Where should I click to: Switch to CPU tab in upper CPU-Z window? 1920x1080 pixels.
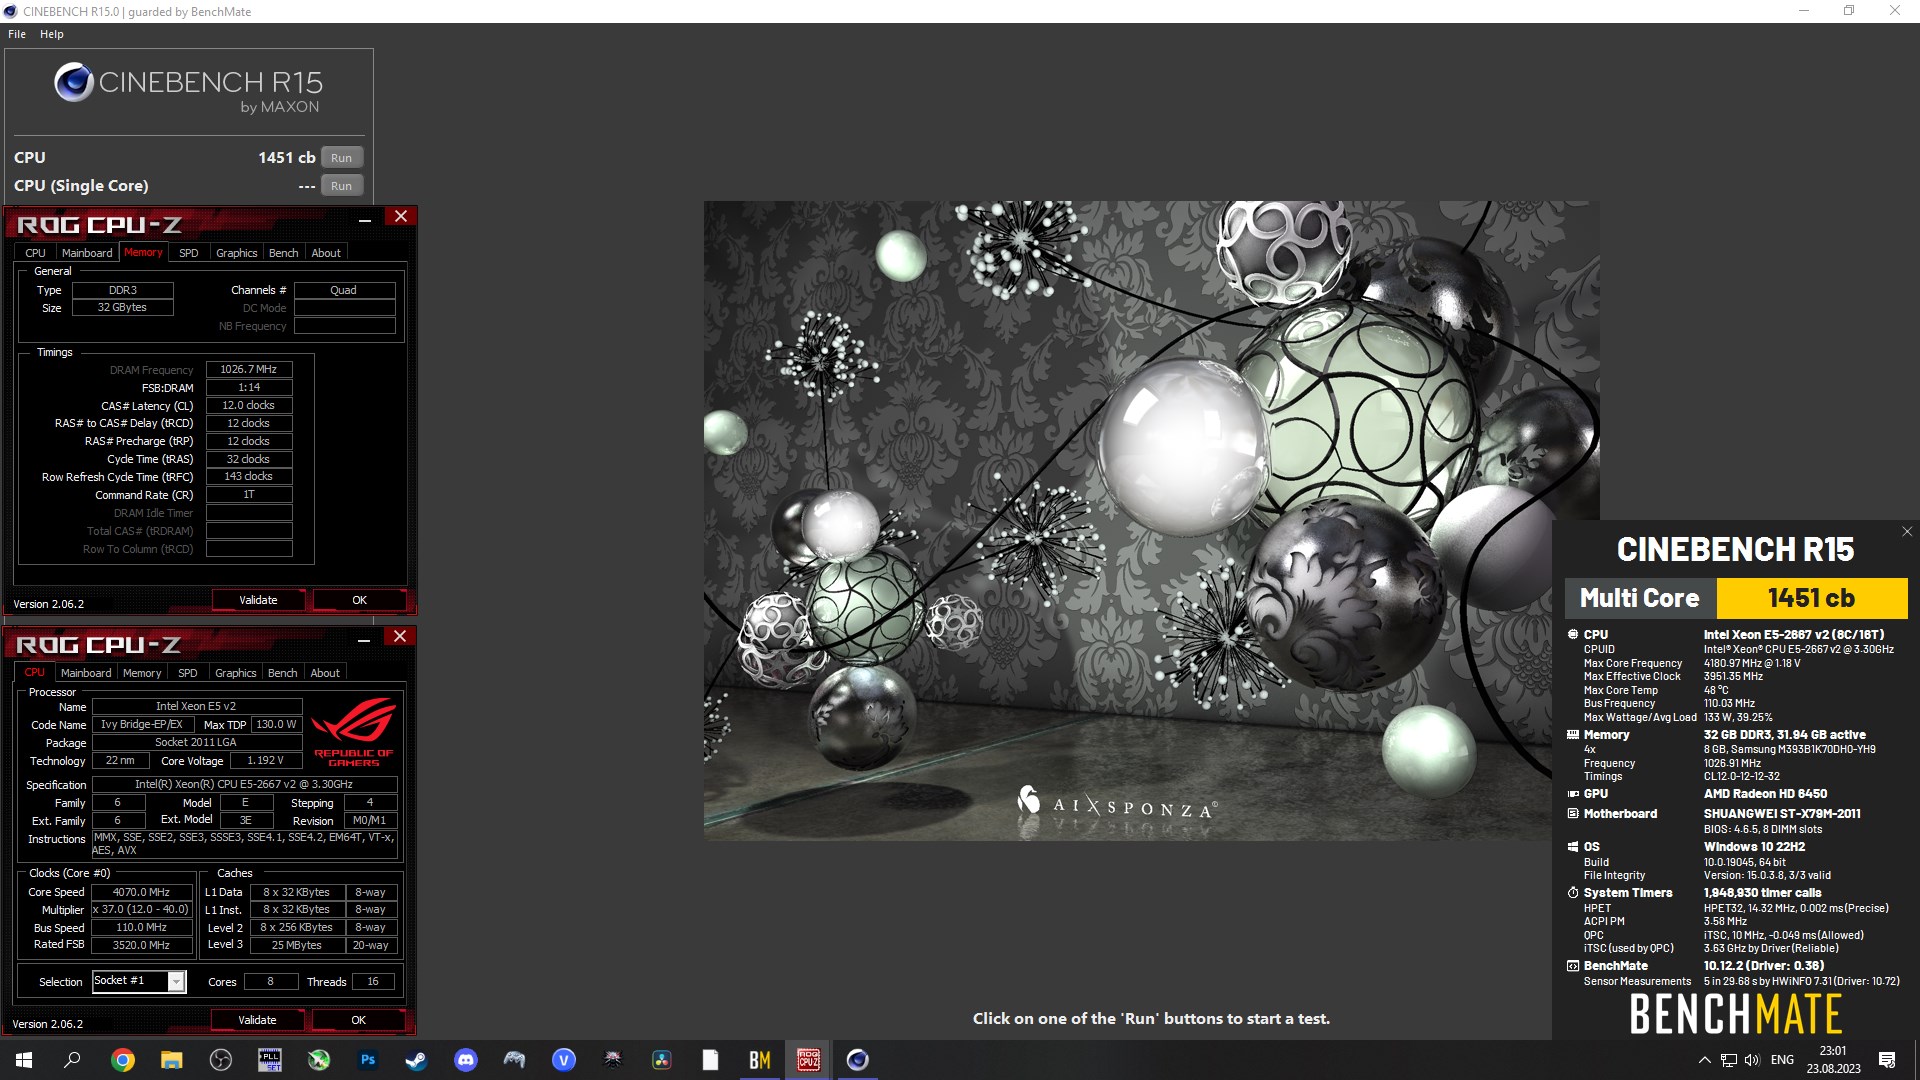[x=35, y=253]
